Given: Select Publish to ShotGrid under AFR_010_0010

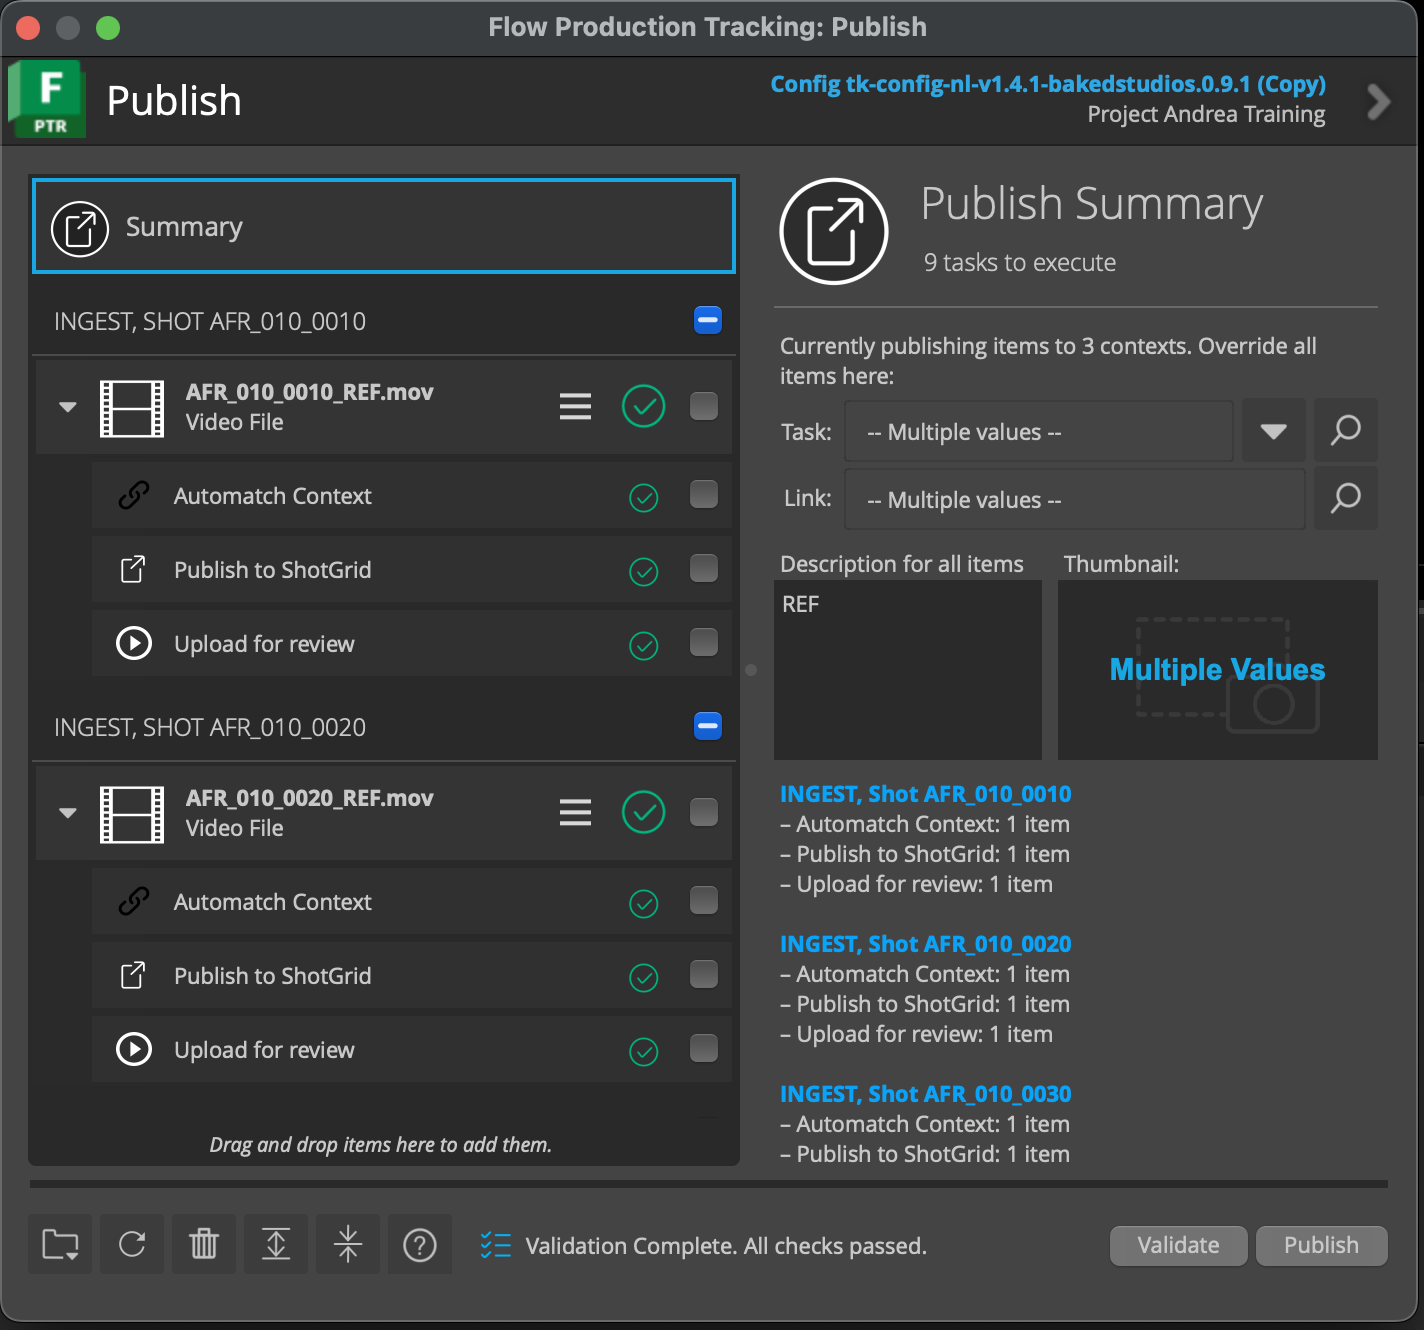Looking at the screenshot, I should (x=272, y=570).
